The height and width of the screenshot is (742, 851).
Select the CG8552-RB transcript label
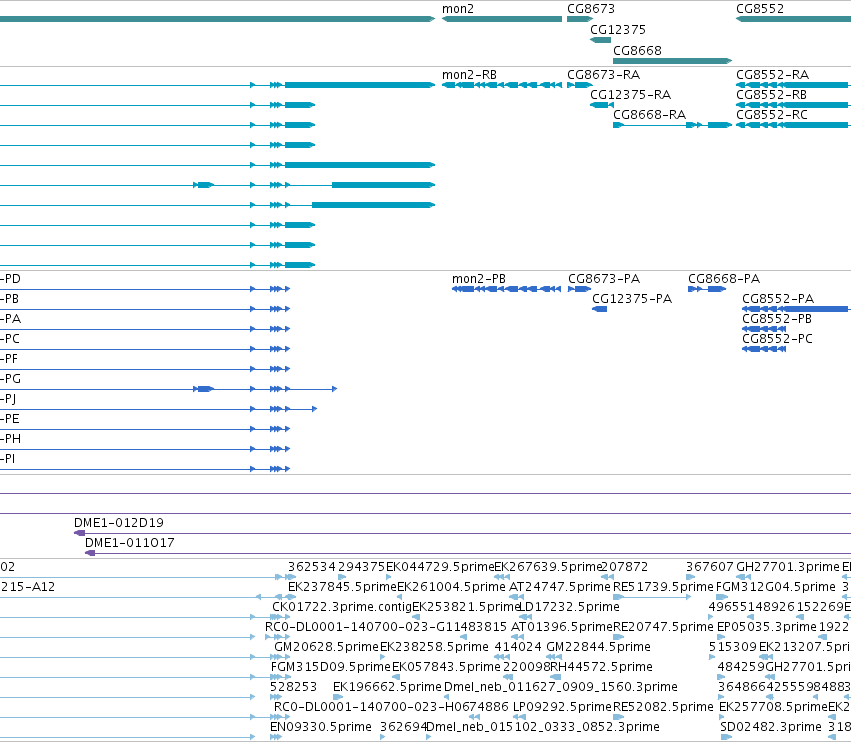pos(771,95)
